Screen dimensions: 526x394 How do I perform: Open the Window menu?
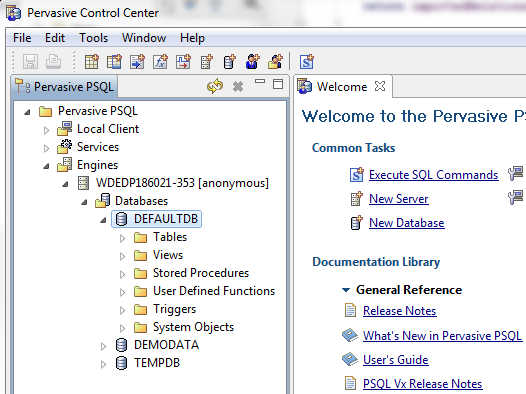click(144, 38)
